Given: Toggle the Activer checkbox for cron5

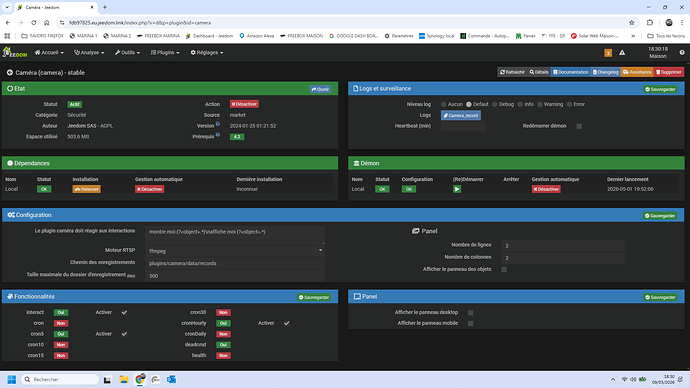Looking at the screenshot, I should pos(124,334).
